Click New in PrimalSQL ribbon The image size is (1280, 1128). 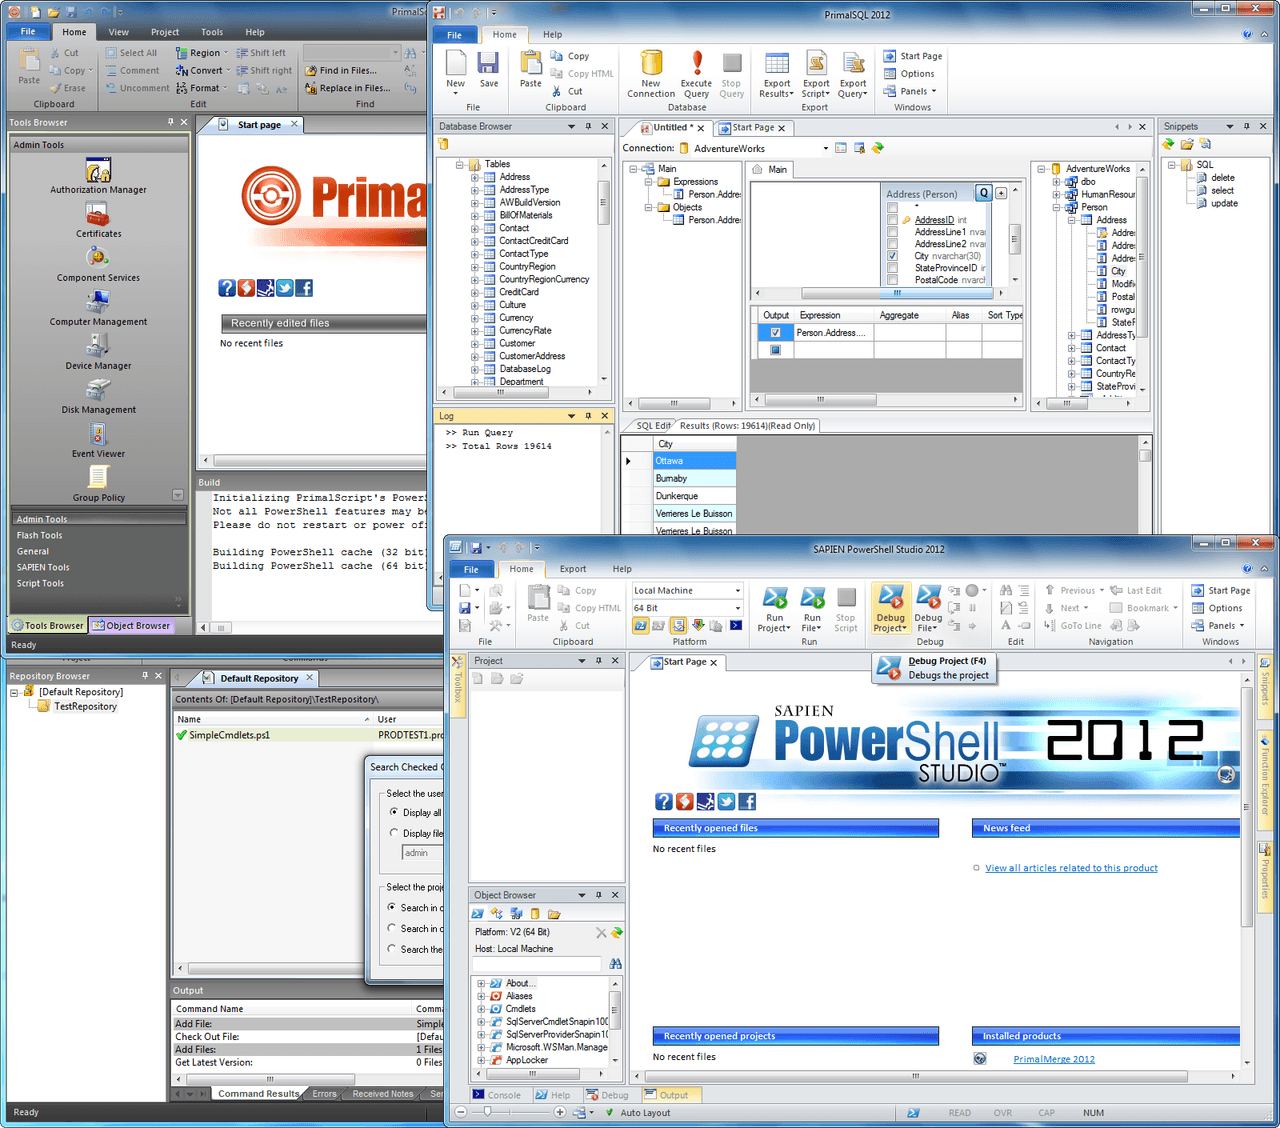[x=455, y=74]
